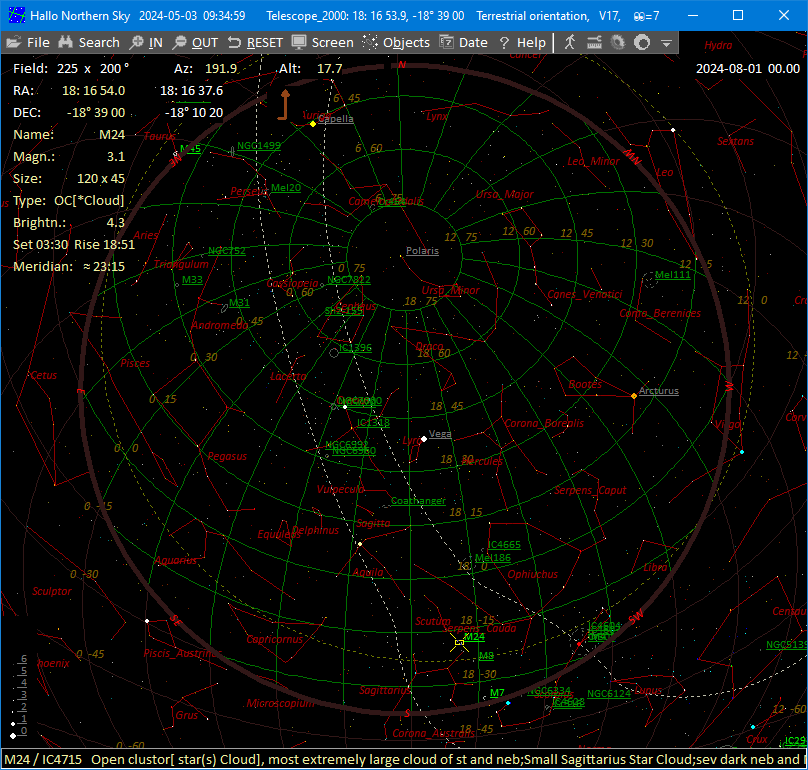Click the ruler measurement toolbar icon
The width and height of the screenshot is (808, 770).
click(594, 42)
